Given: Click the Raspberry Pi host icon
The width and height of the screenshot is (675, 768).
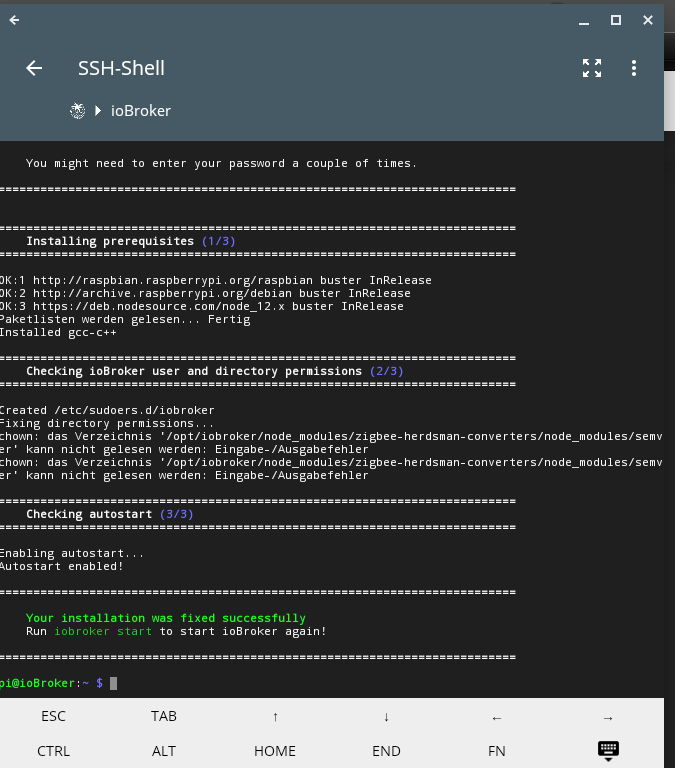Looking at the screenshot, I should [x=77, y=111].
